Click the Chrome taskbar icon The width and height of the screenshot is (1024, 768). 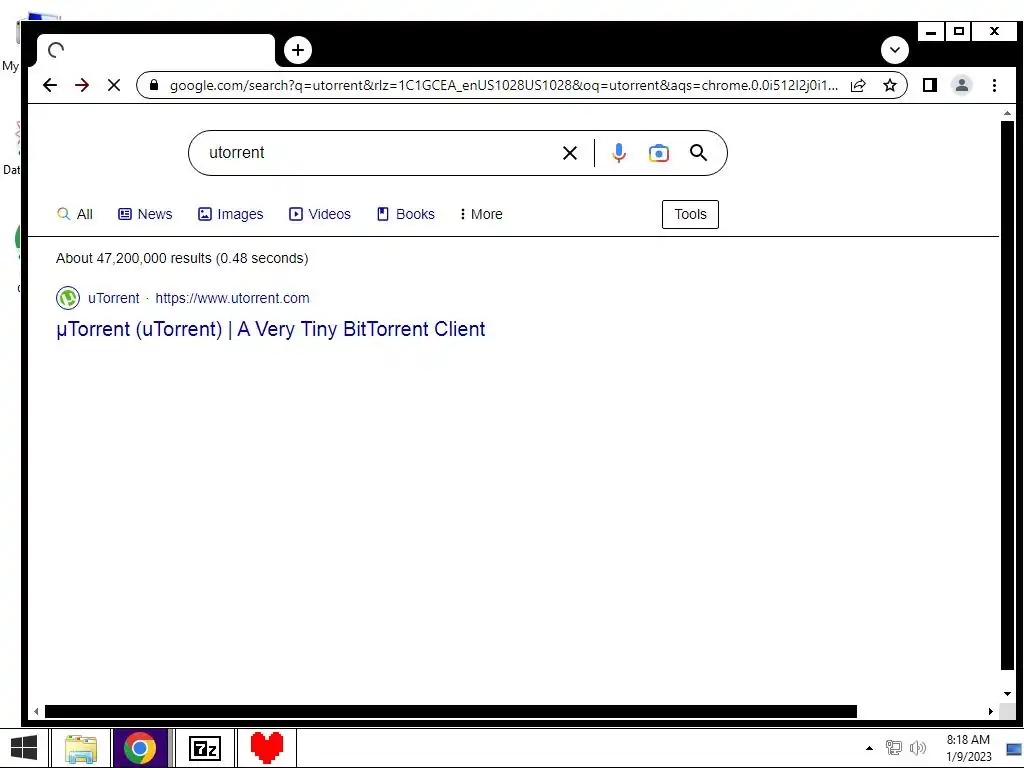coord(140,748)
